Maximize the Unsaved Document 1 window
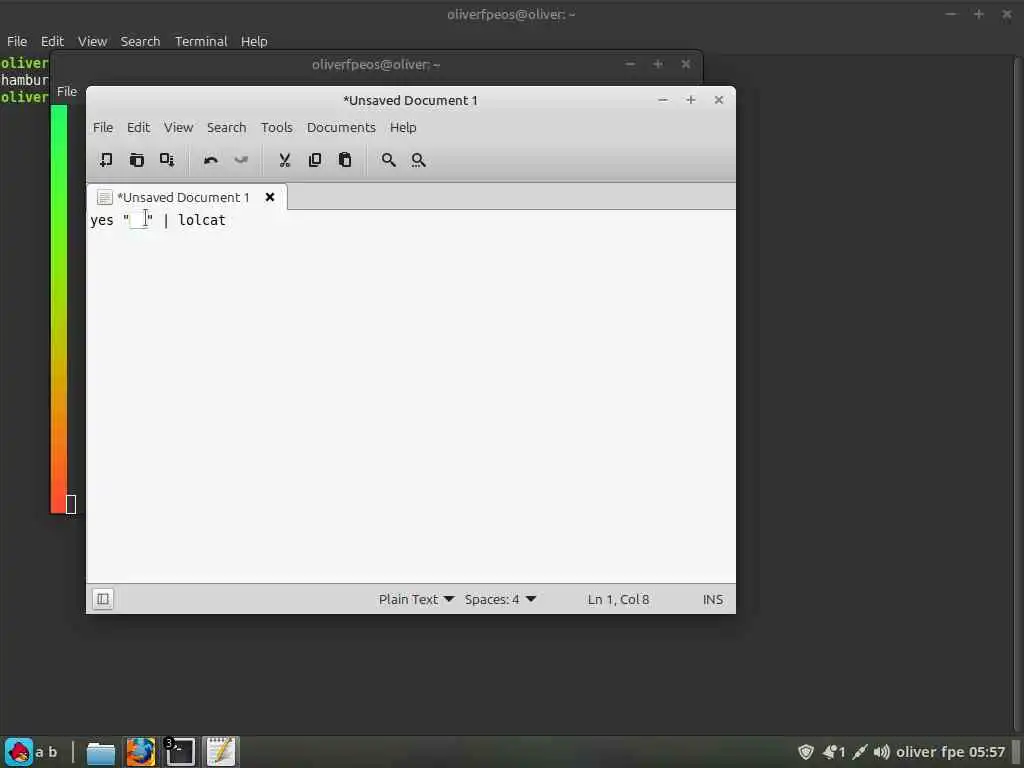The height and width of the screenshot is (768, 1024). pyautogui.click(x=690, y=100)
